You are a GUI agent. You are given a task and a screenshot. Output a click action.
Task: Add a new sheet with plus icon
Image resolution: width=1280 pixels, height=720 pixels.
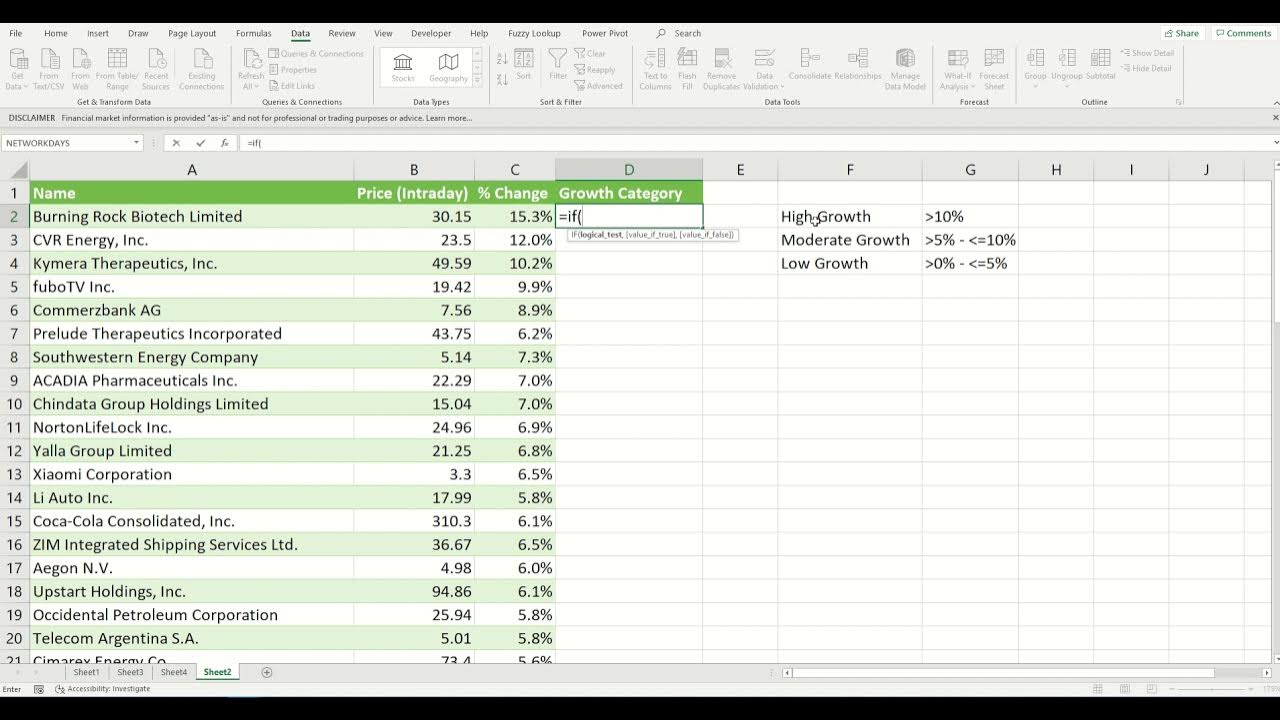(267, 672)
